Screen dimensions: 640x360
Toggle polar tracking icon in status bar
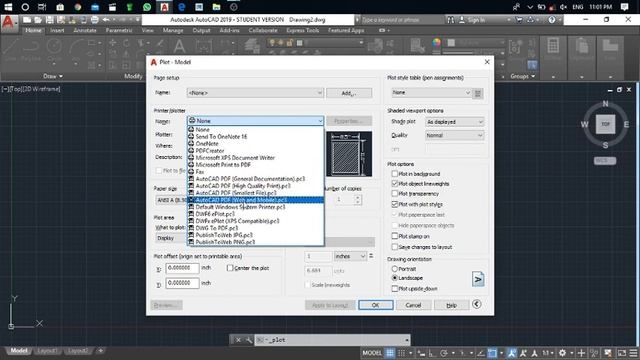click(x=444, y=353)
